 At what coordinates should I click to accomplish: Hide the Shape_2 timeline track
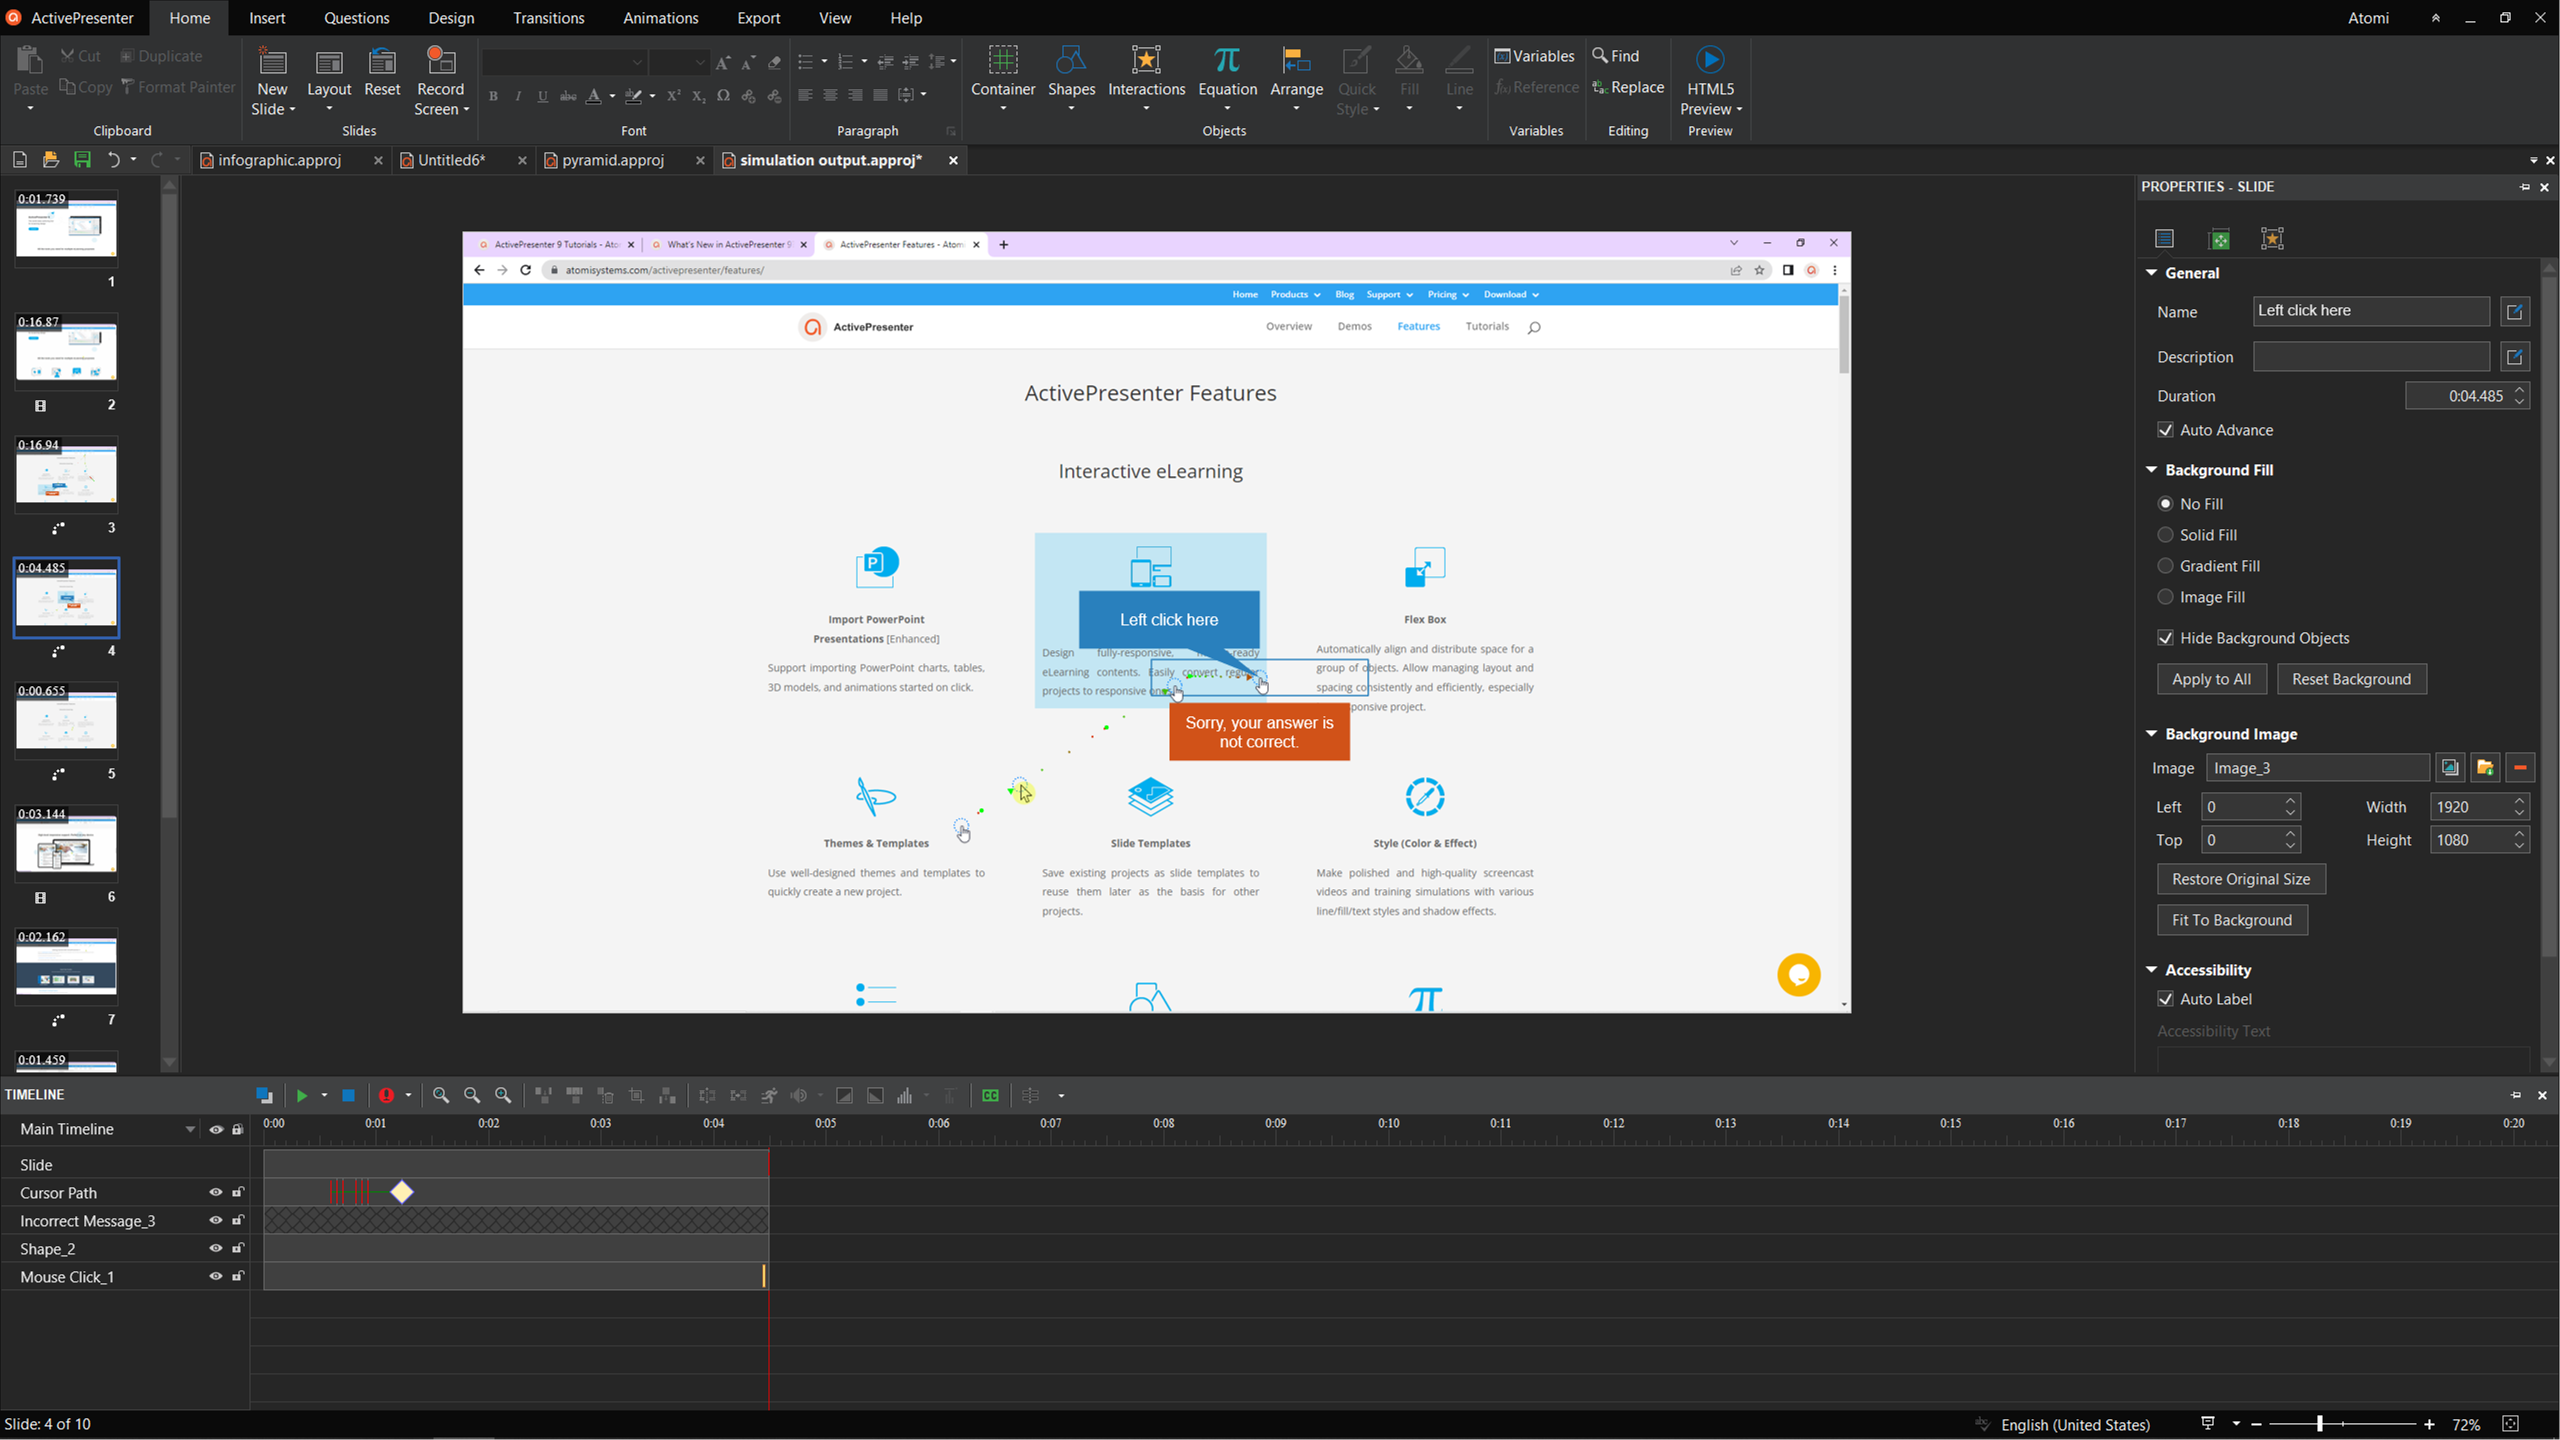click(x=215, y=1248)
